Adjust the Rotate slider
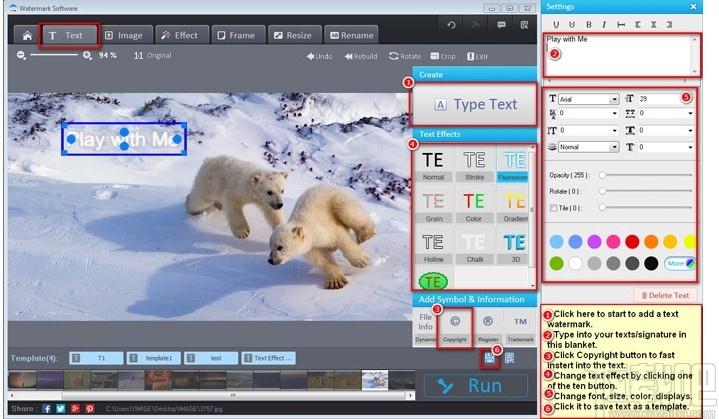The width and height of the screenshot is (719, 419). [647, 191]
